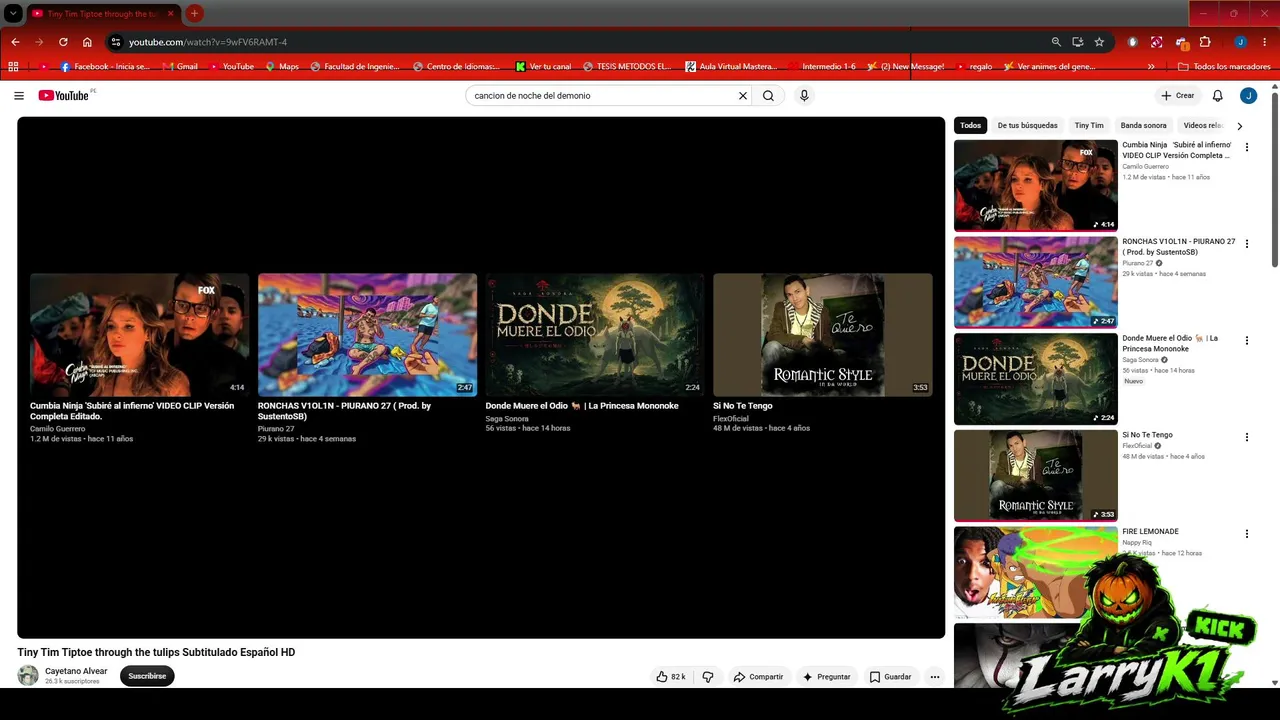The image size is (1280, 720).
Task: Show more hidden bookmarks chevron
Action: click(1151, 67)
